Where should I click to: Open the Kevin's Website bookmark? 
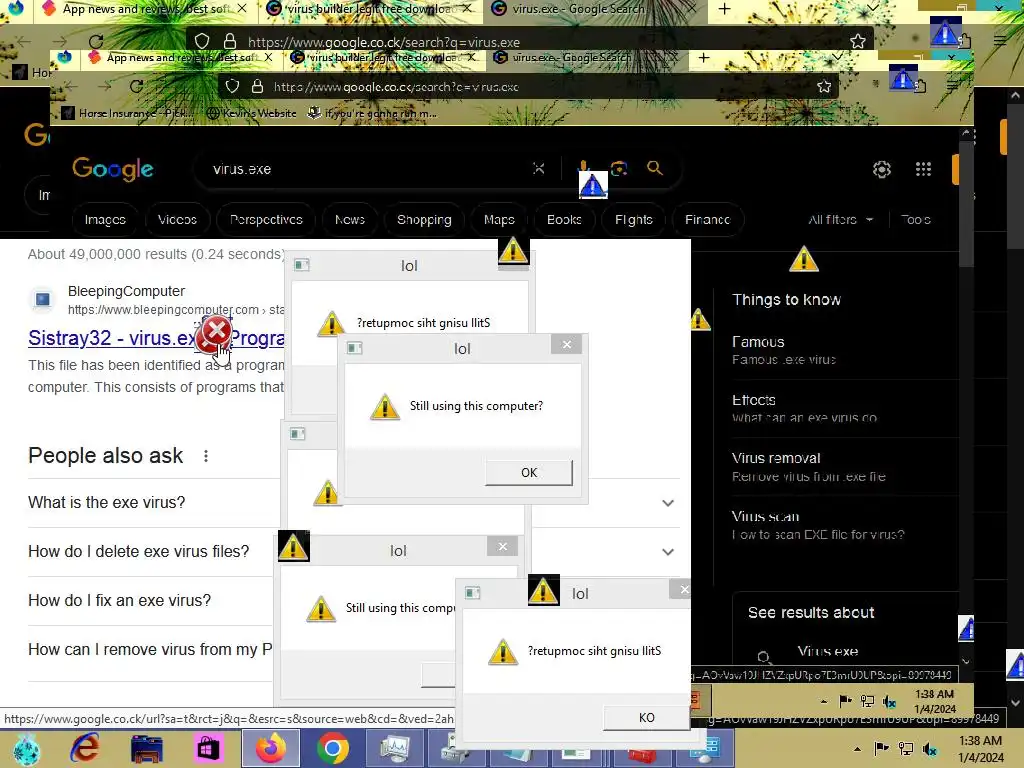coord(251,113)
